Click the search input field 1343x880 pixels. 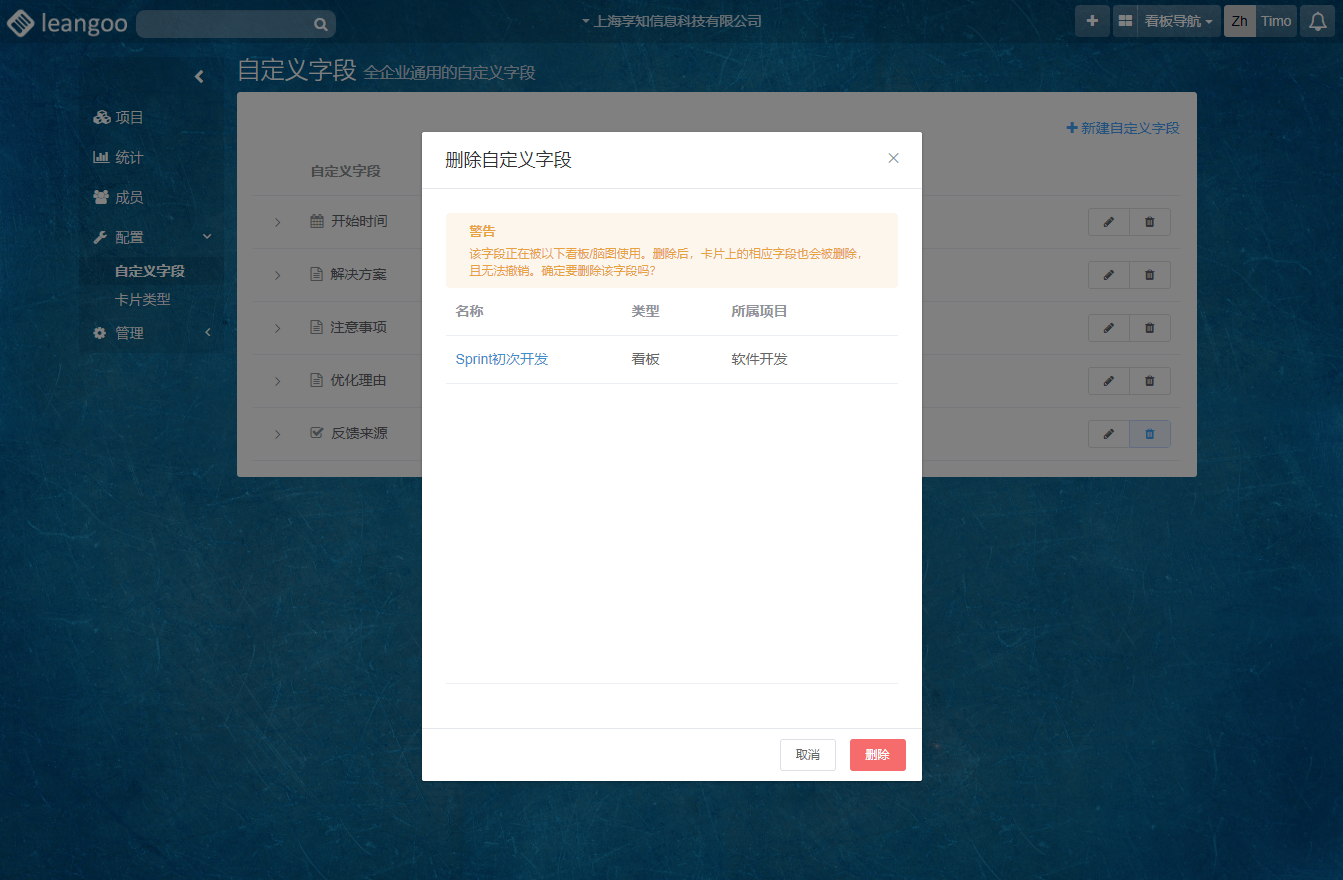point(225,24)
